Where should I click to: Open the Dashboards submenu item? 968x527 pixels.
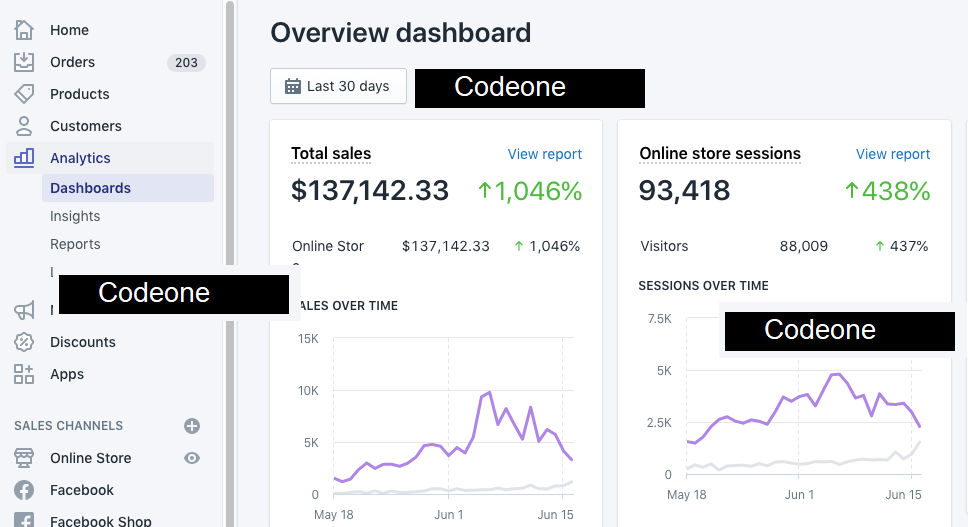pyautogui.click(x=90, y=188)
